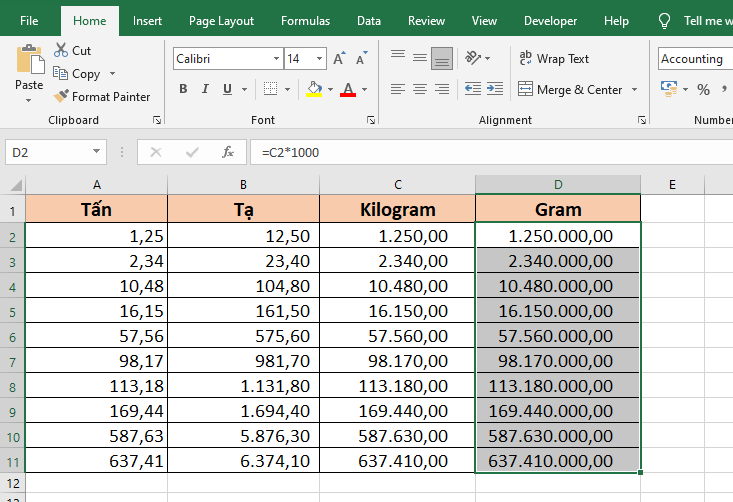
Task: Click the Copy button
Action: coord(77,74)
